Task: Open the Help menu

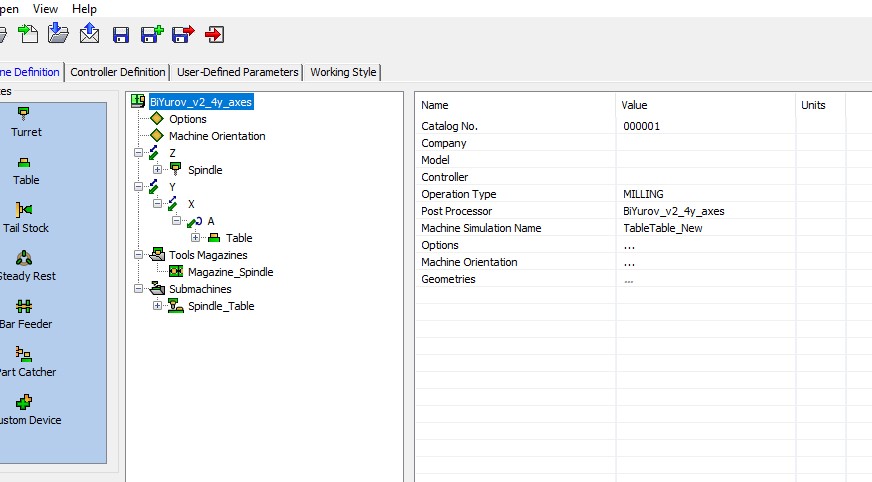Action: click(84, 8)
